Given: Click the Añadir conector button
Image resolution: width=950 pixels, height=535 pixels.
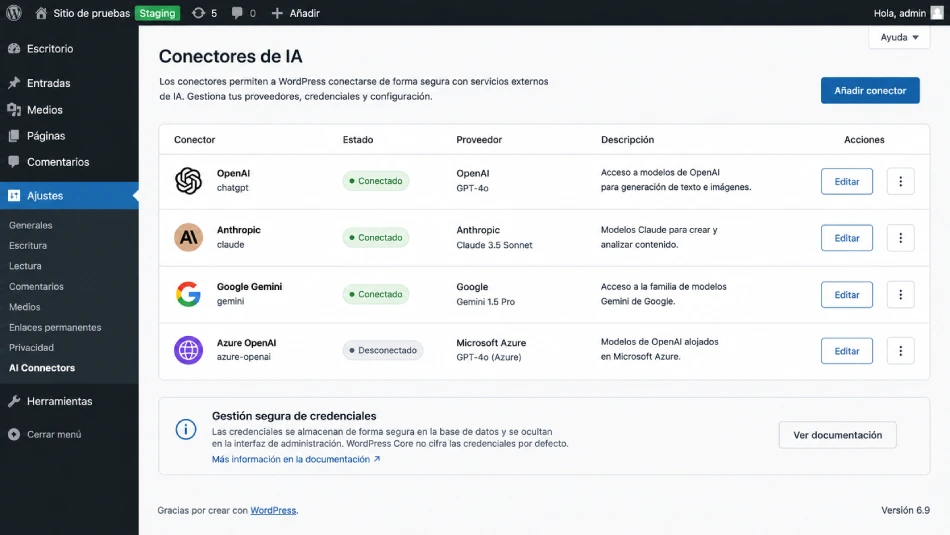Looking at the screenshot, I should tap(870, 90).
